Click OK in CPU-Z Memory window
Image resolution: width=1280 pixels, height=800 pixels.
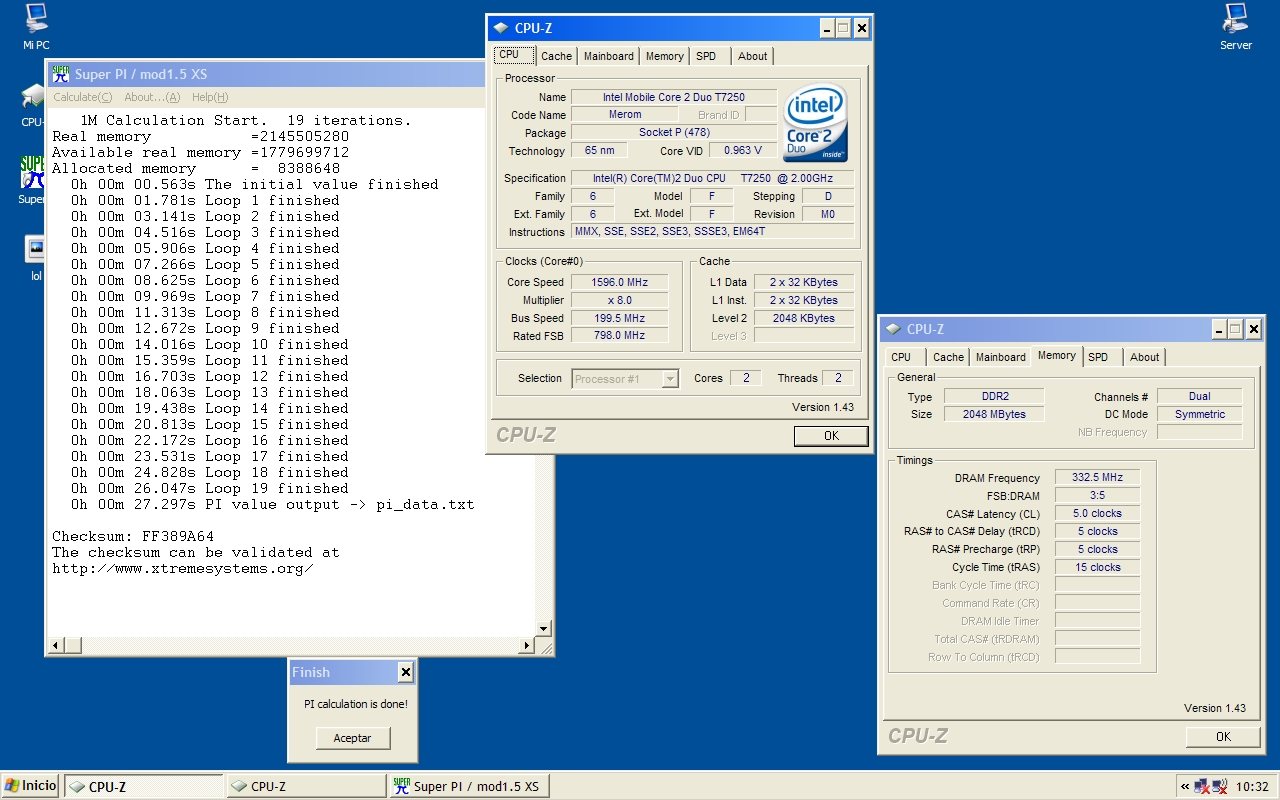coord(1223,736)
